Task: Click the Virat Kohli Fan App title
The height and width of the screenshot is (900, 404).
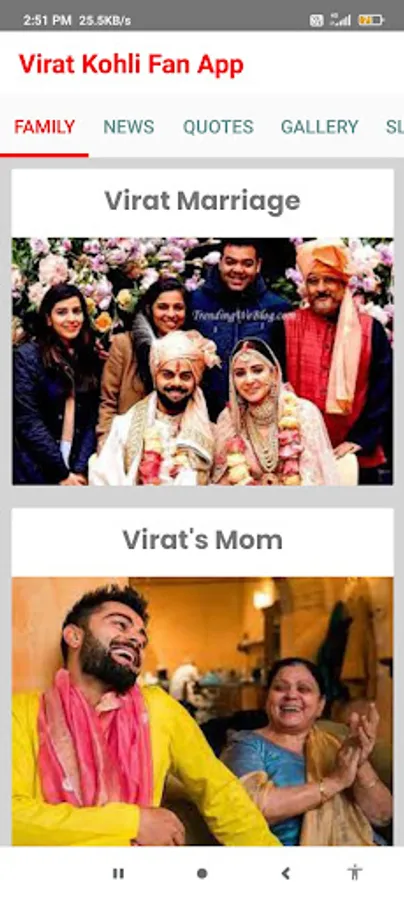Action: pyautogui.click(x=131, y=65)
